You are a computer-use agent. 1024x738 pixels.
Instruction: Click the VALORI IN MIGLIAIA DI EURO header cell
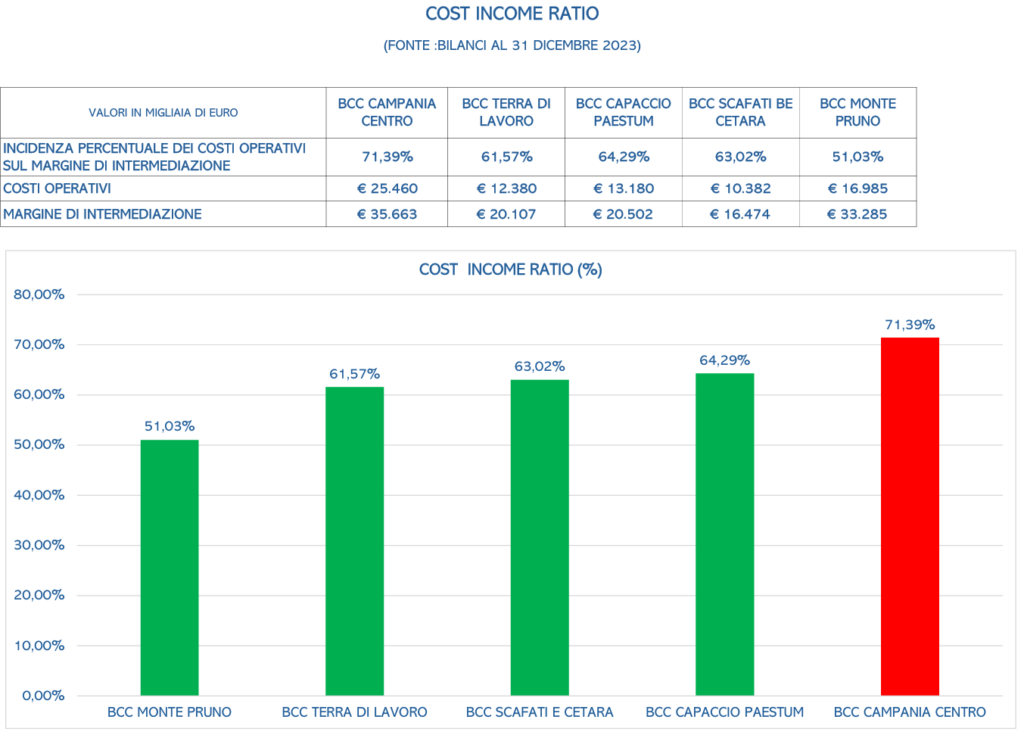click(x=163, y=112)
